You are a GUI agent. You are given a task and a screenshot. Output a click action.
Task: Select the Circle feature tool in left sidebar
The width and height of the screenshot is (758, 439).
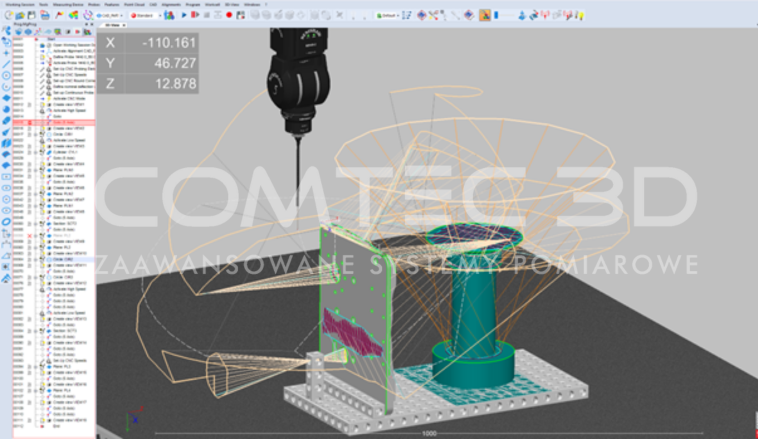tap(6, 75)
